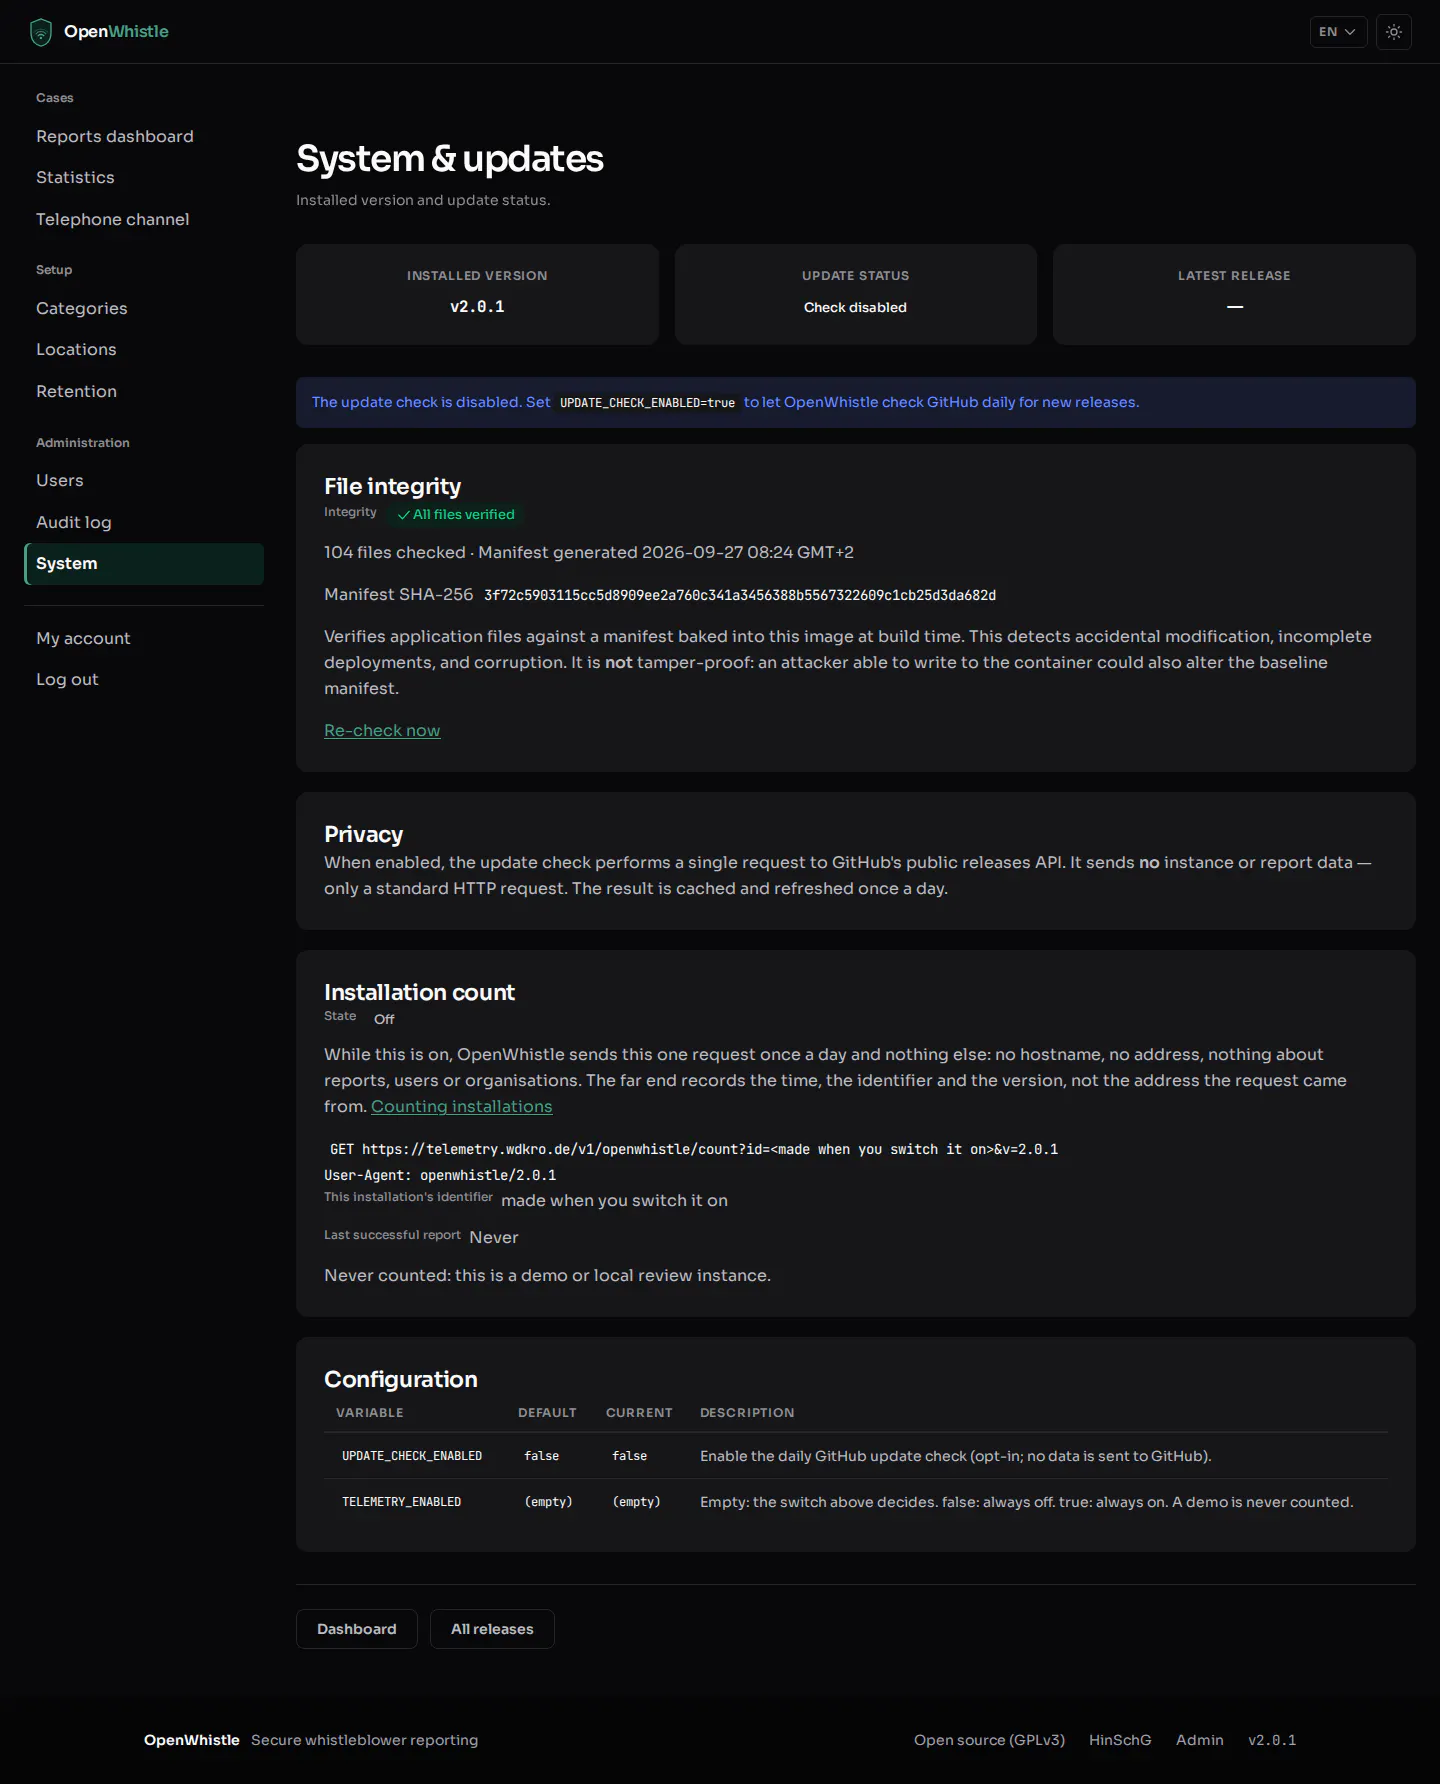This screenshot has width=1440, height=1784.
Task: Open the Admin footer link
Action: click(x=1200, y=1740)
